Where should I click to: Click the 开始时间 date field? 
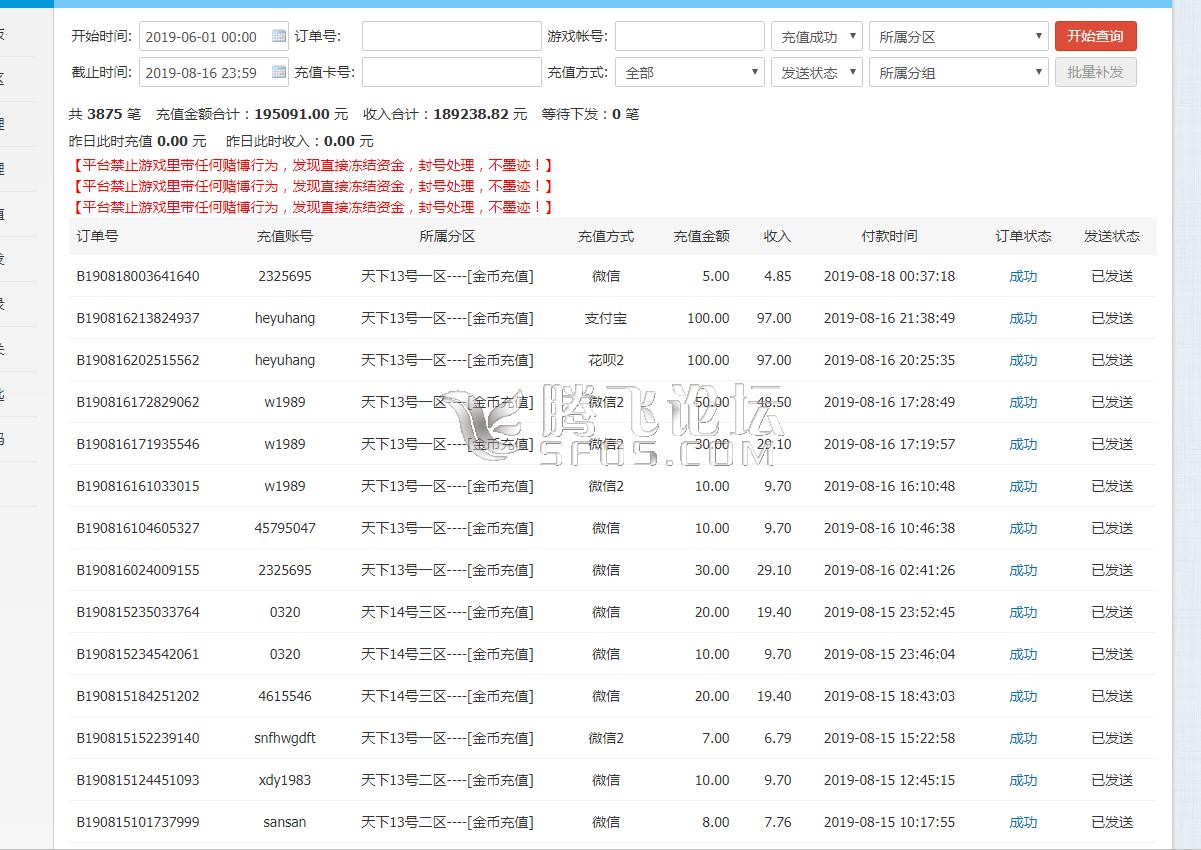[204, 37]
